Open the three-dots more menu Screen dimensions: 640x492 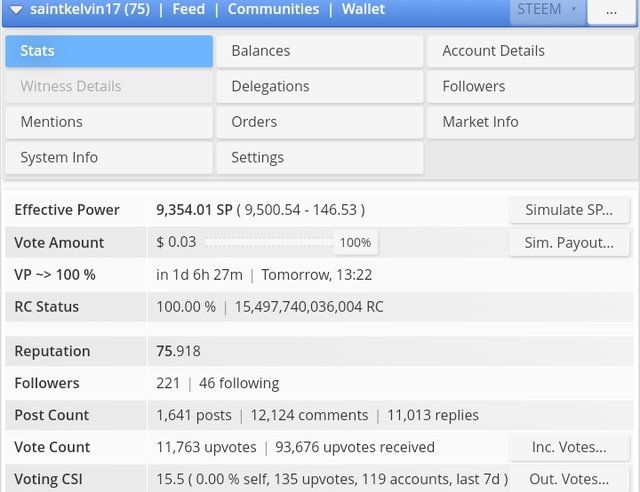[611, 11]
